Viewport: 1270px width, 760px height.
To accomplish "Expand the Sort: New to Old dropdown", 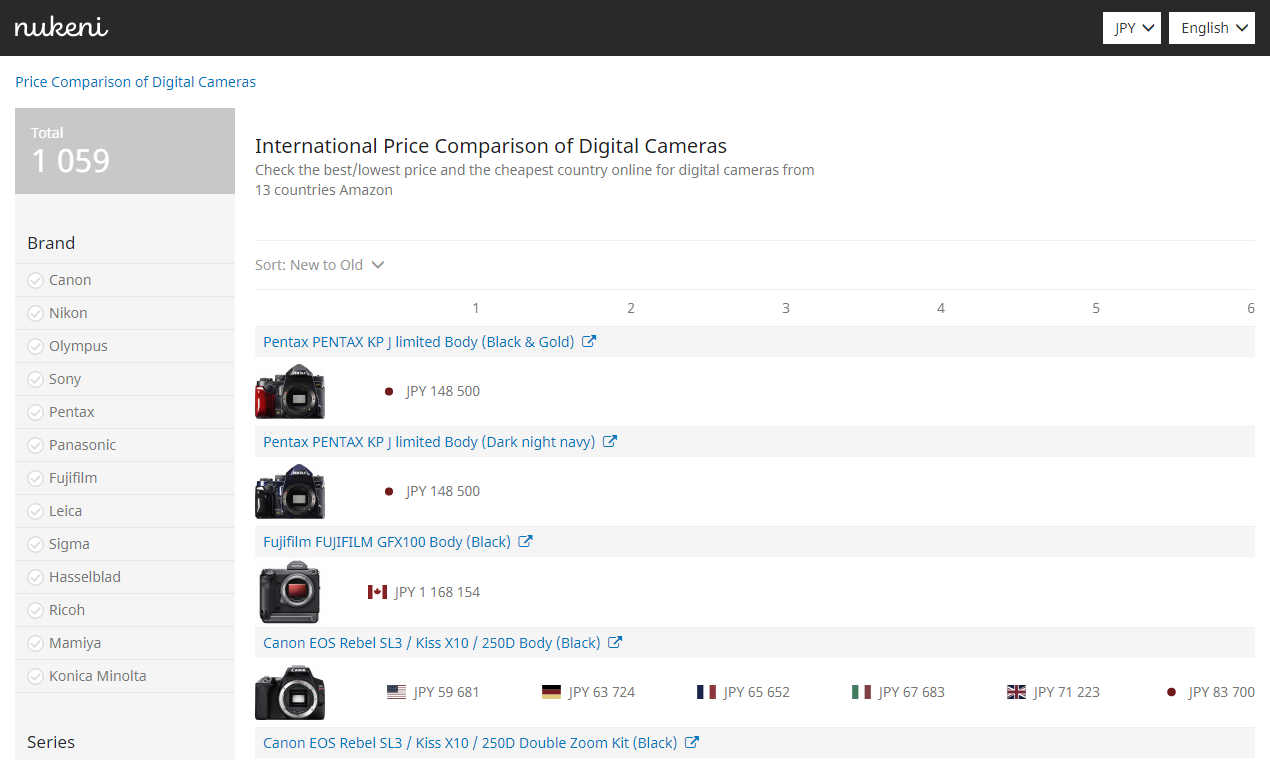I will (320, 264).
